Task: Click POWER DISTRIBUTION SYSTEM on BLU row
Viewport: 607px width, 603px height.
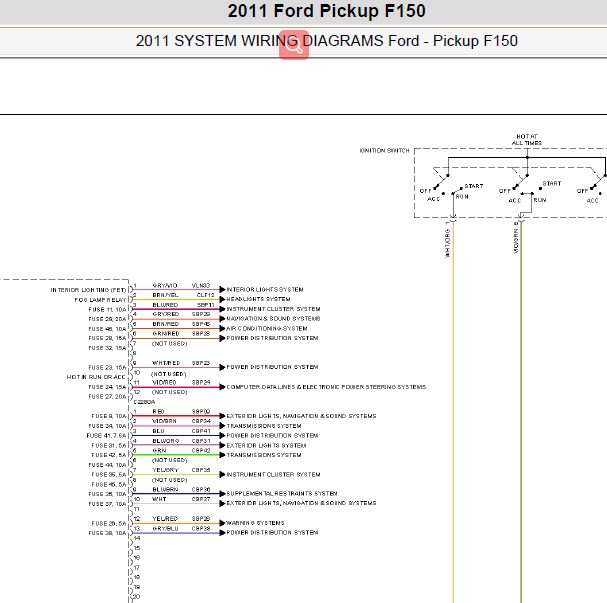Action: (272, 435)
